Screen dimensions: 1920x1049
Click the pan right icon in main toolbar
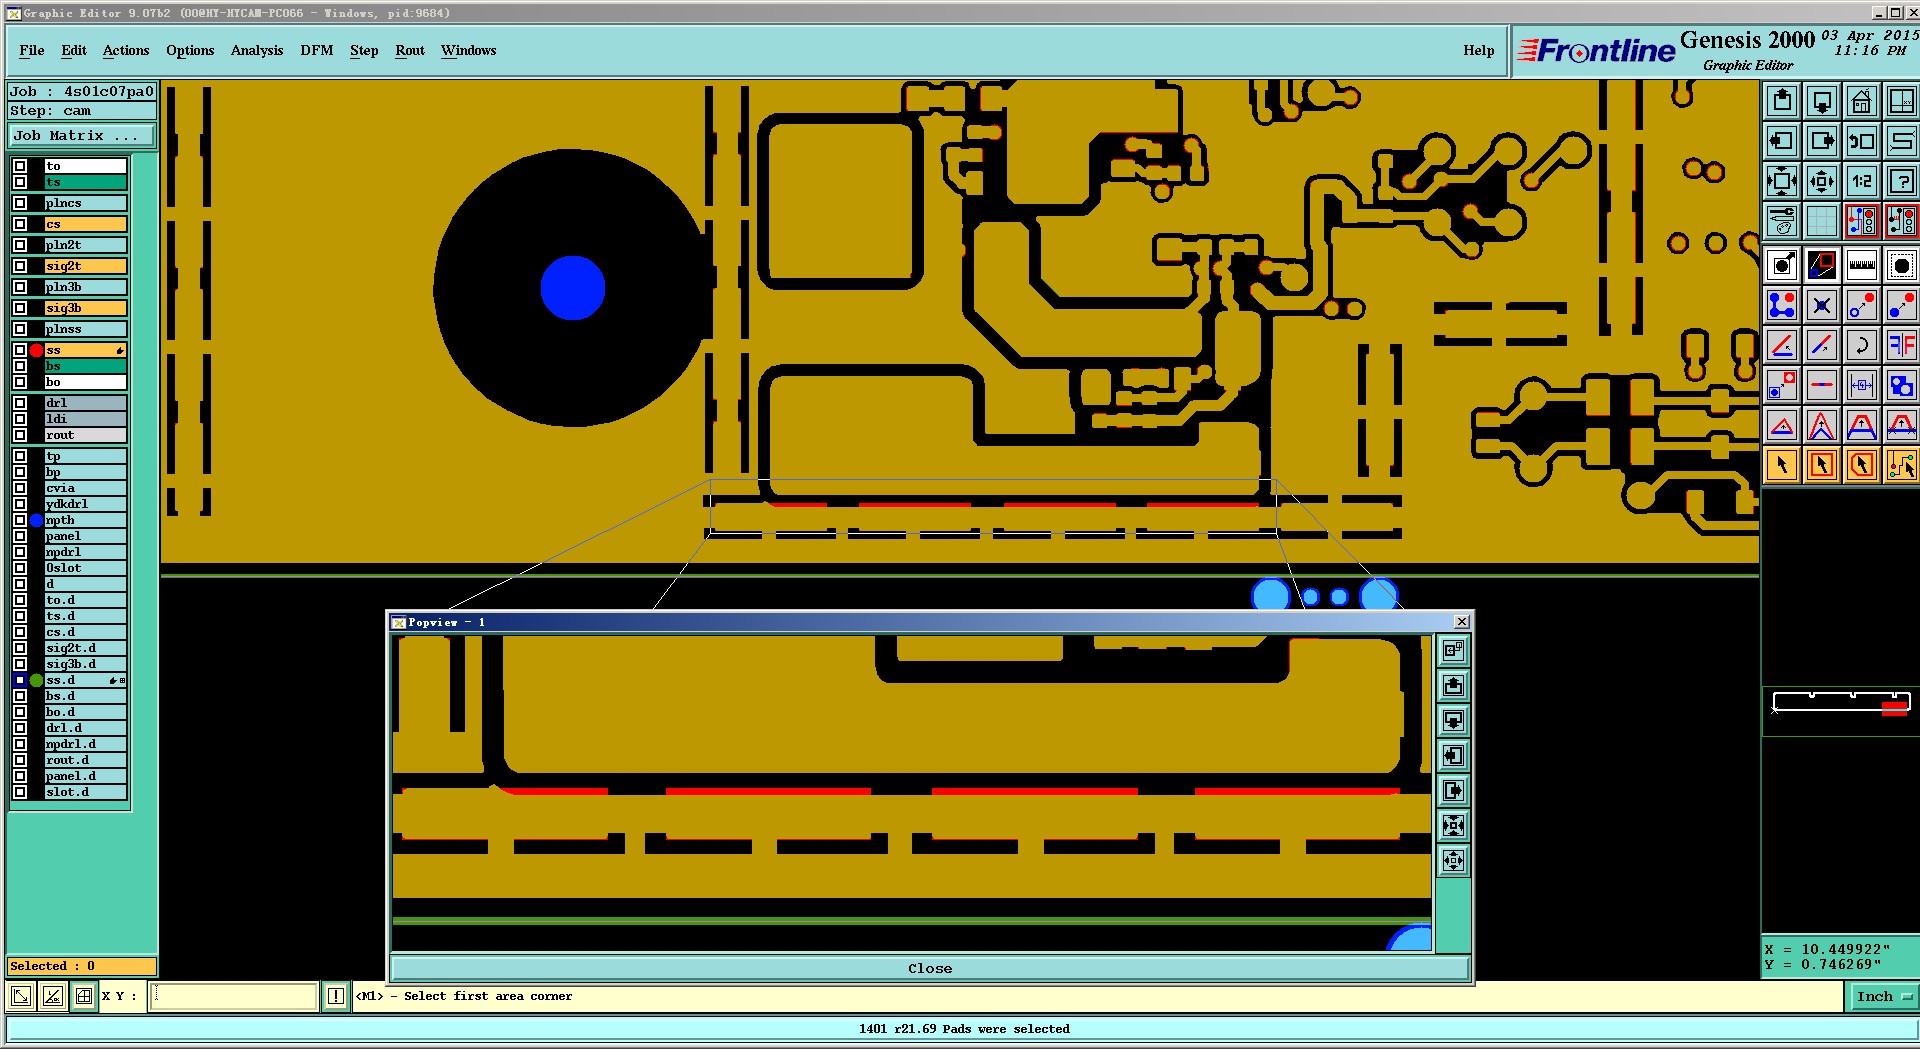point(1822,141)
